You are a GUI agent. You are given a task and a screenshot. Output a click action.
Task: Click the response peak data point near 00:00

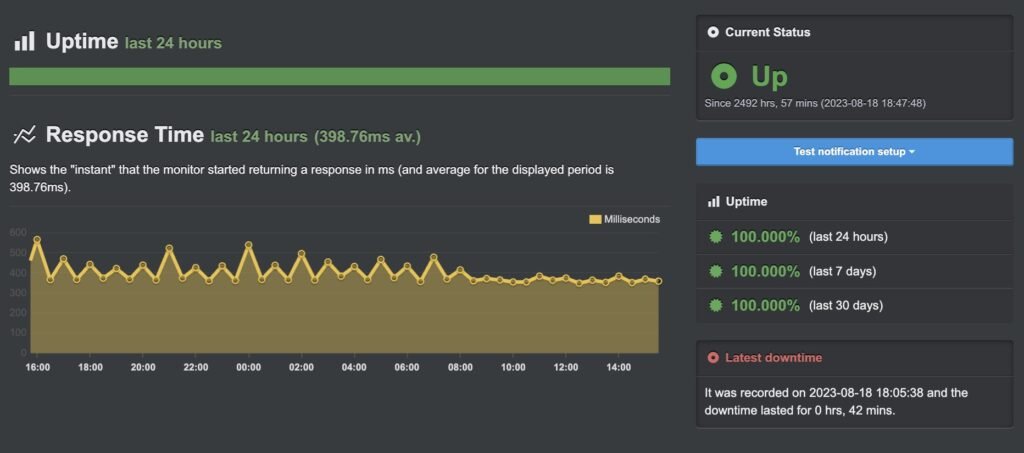pyautogui.click(x=249, y=244)
